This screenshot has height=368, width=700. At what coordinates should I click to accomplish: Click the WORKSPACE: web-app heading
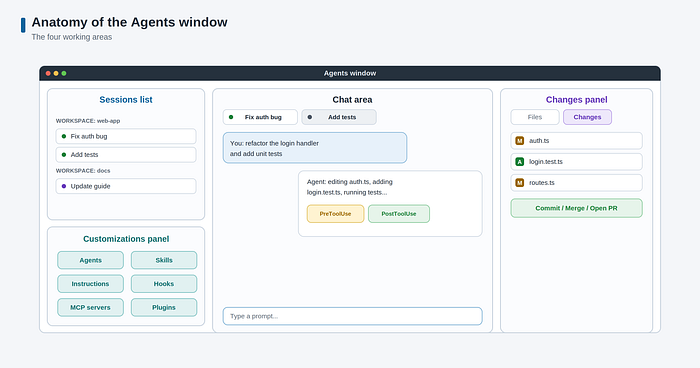click(88, 121)
